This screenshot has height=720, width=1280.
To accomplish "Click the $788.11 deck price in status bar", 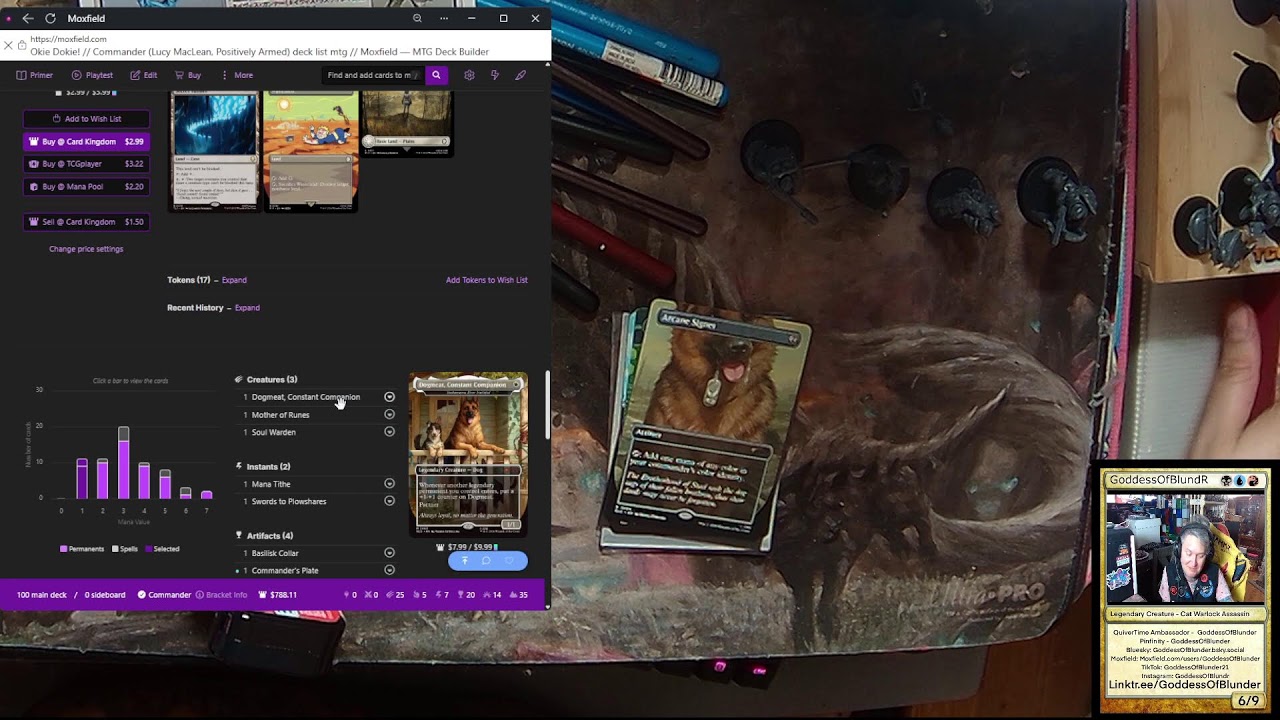I will click(x=277, y=595).
